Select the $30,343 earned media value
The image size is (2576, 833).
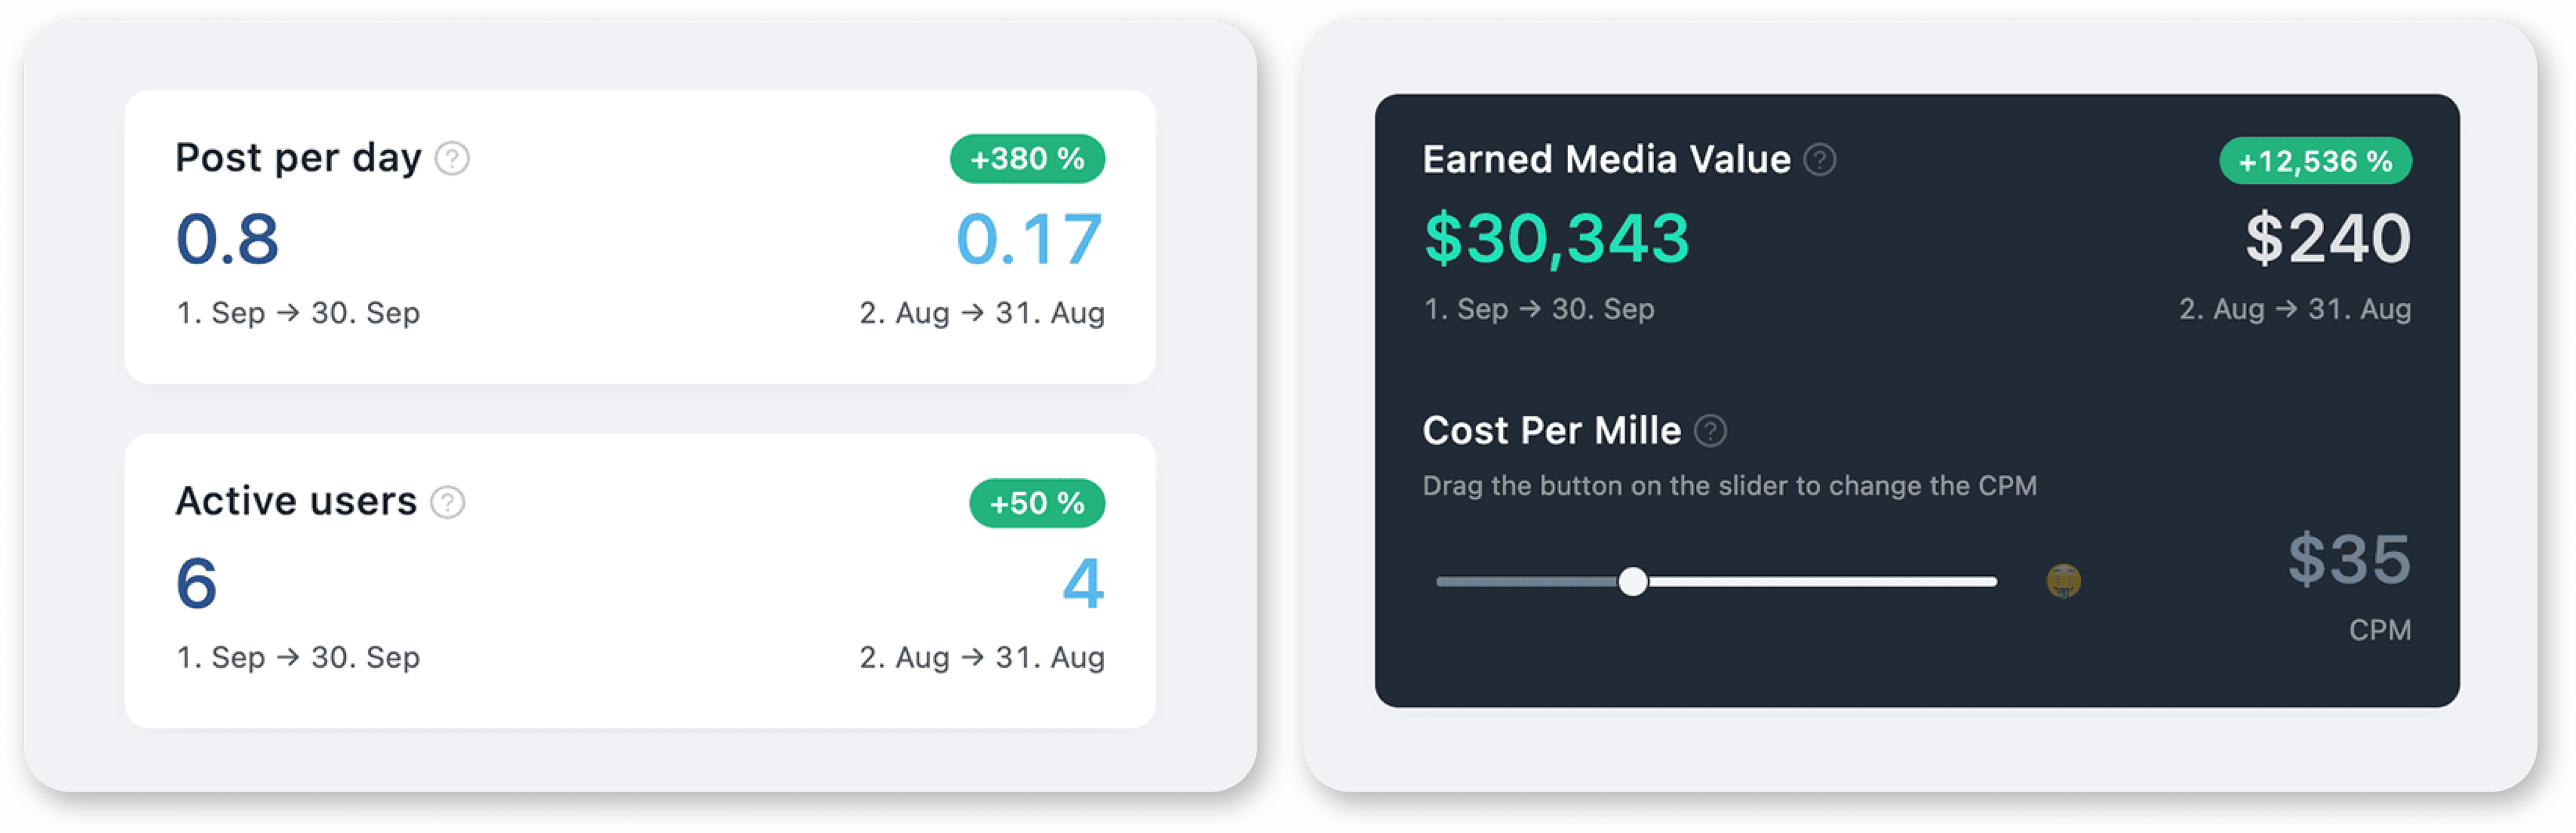point(1556,239)
